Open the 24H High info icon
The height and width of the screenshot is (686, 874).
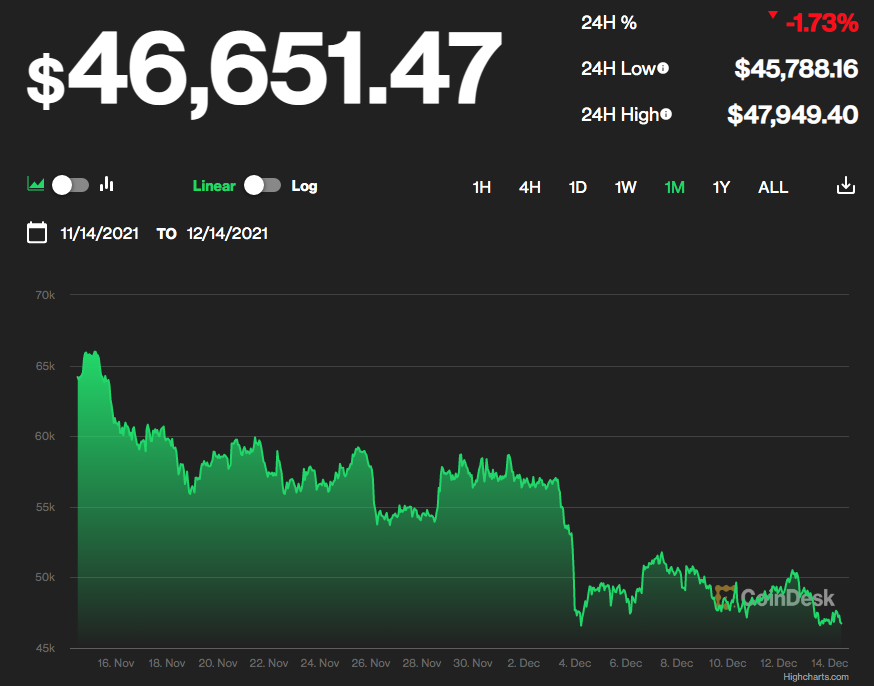pos(666,115)
